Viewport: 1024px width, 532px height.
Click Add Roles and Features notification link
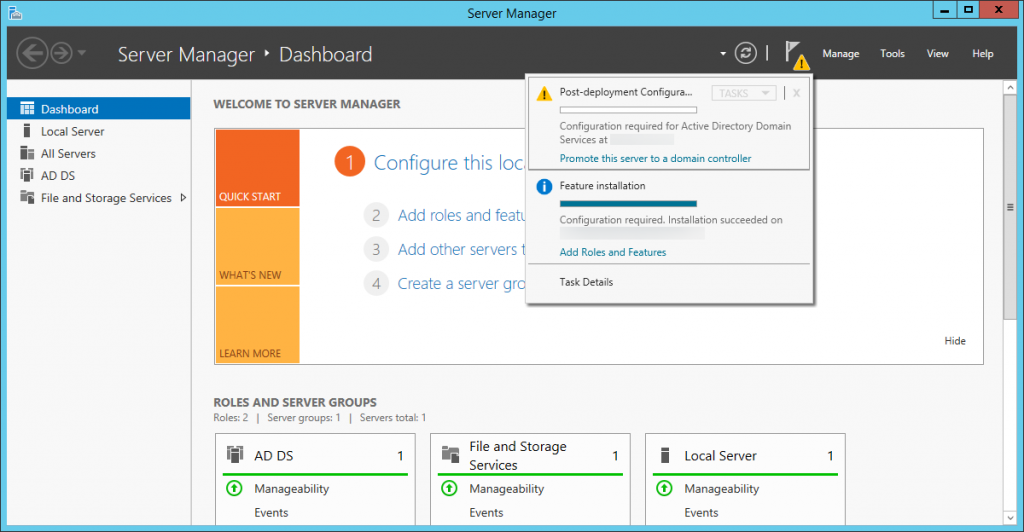(613, 252)
